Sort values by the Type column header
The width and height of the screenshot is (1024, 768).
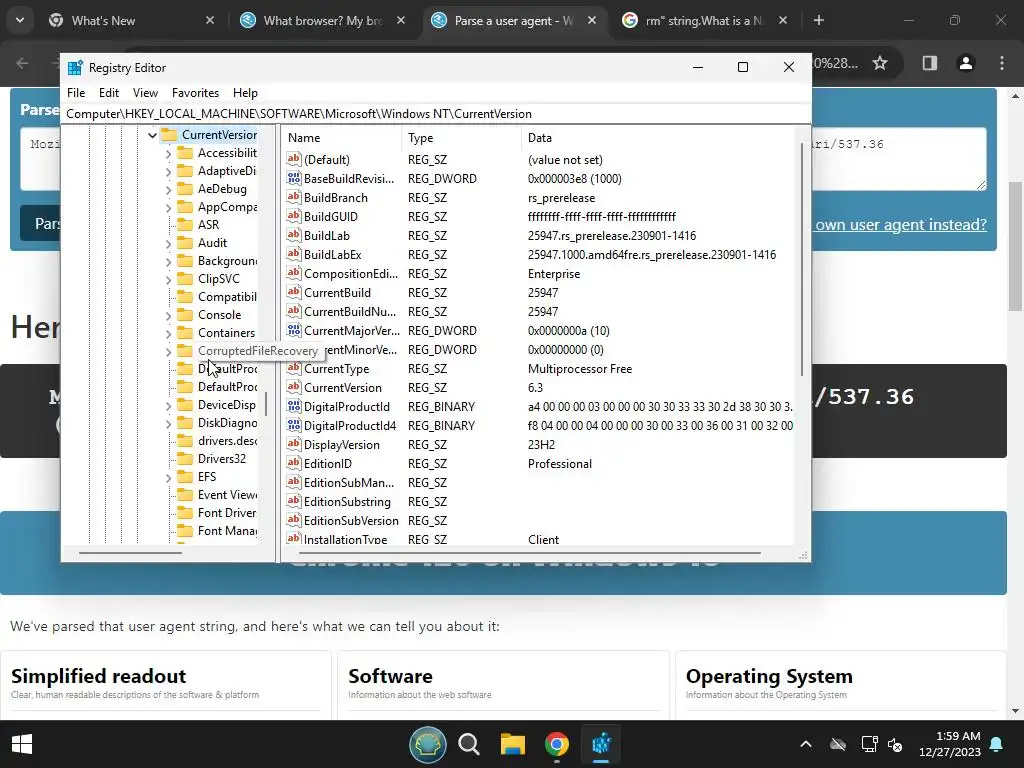(x=462, y=138)
